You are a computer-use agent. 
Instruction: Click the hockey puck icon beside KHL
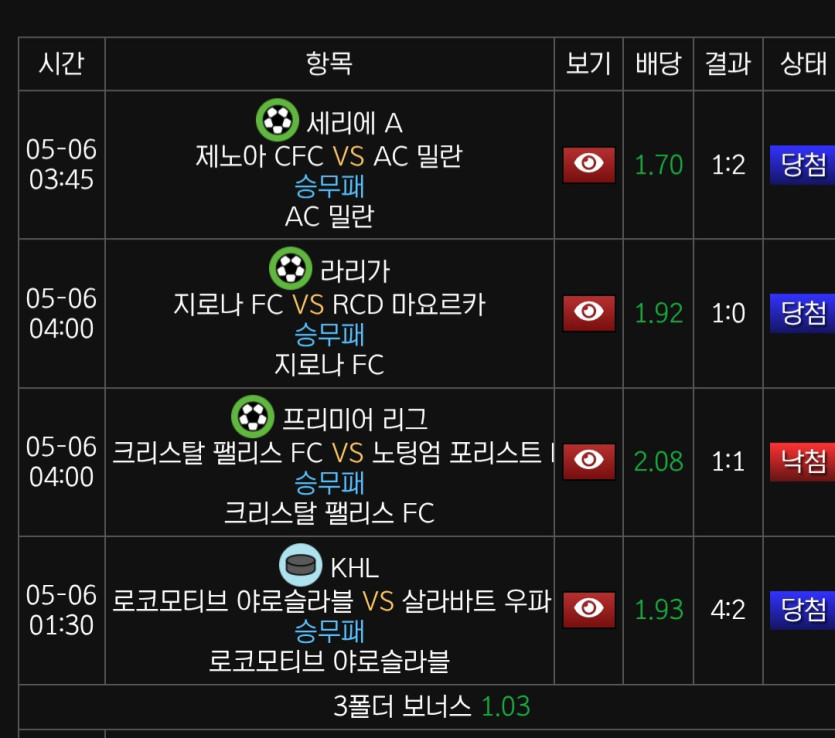(x=300, y=564)
